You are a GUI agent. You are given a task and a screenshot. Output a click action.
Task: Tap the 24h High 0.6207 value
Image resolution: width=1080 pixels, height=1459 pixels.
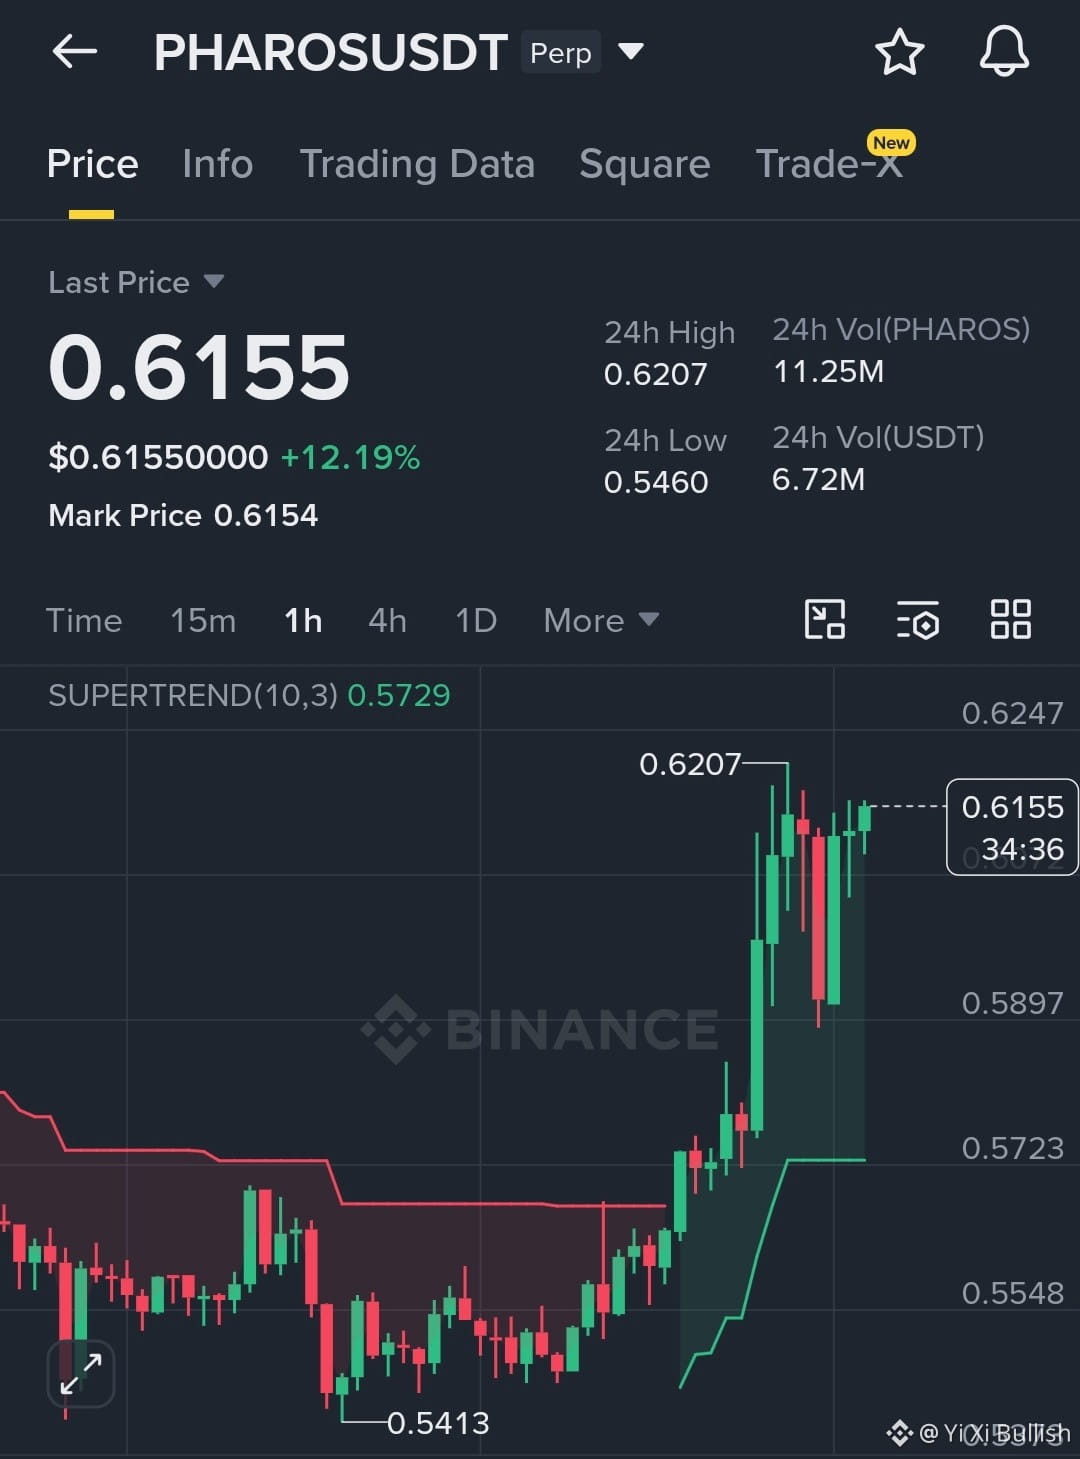tap(655, 374)
